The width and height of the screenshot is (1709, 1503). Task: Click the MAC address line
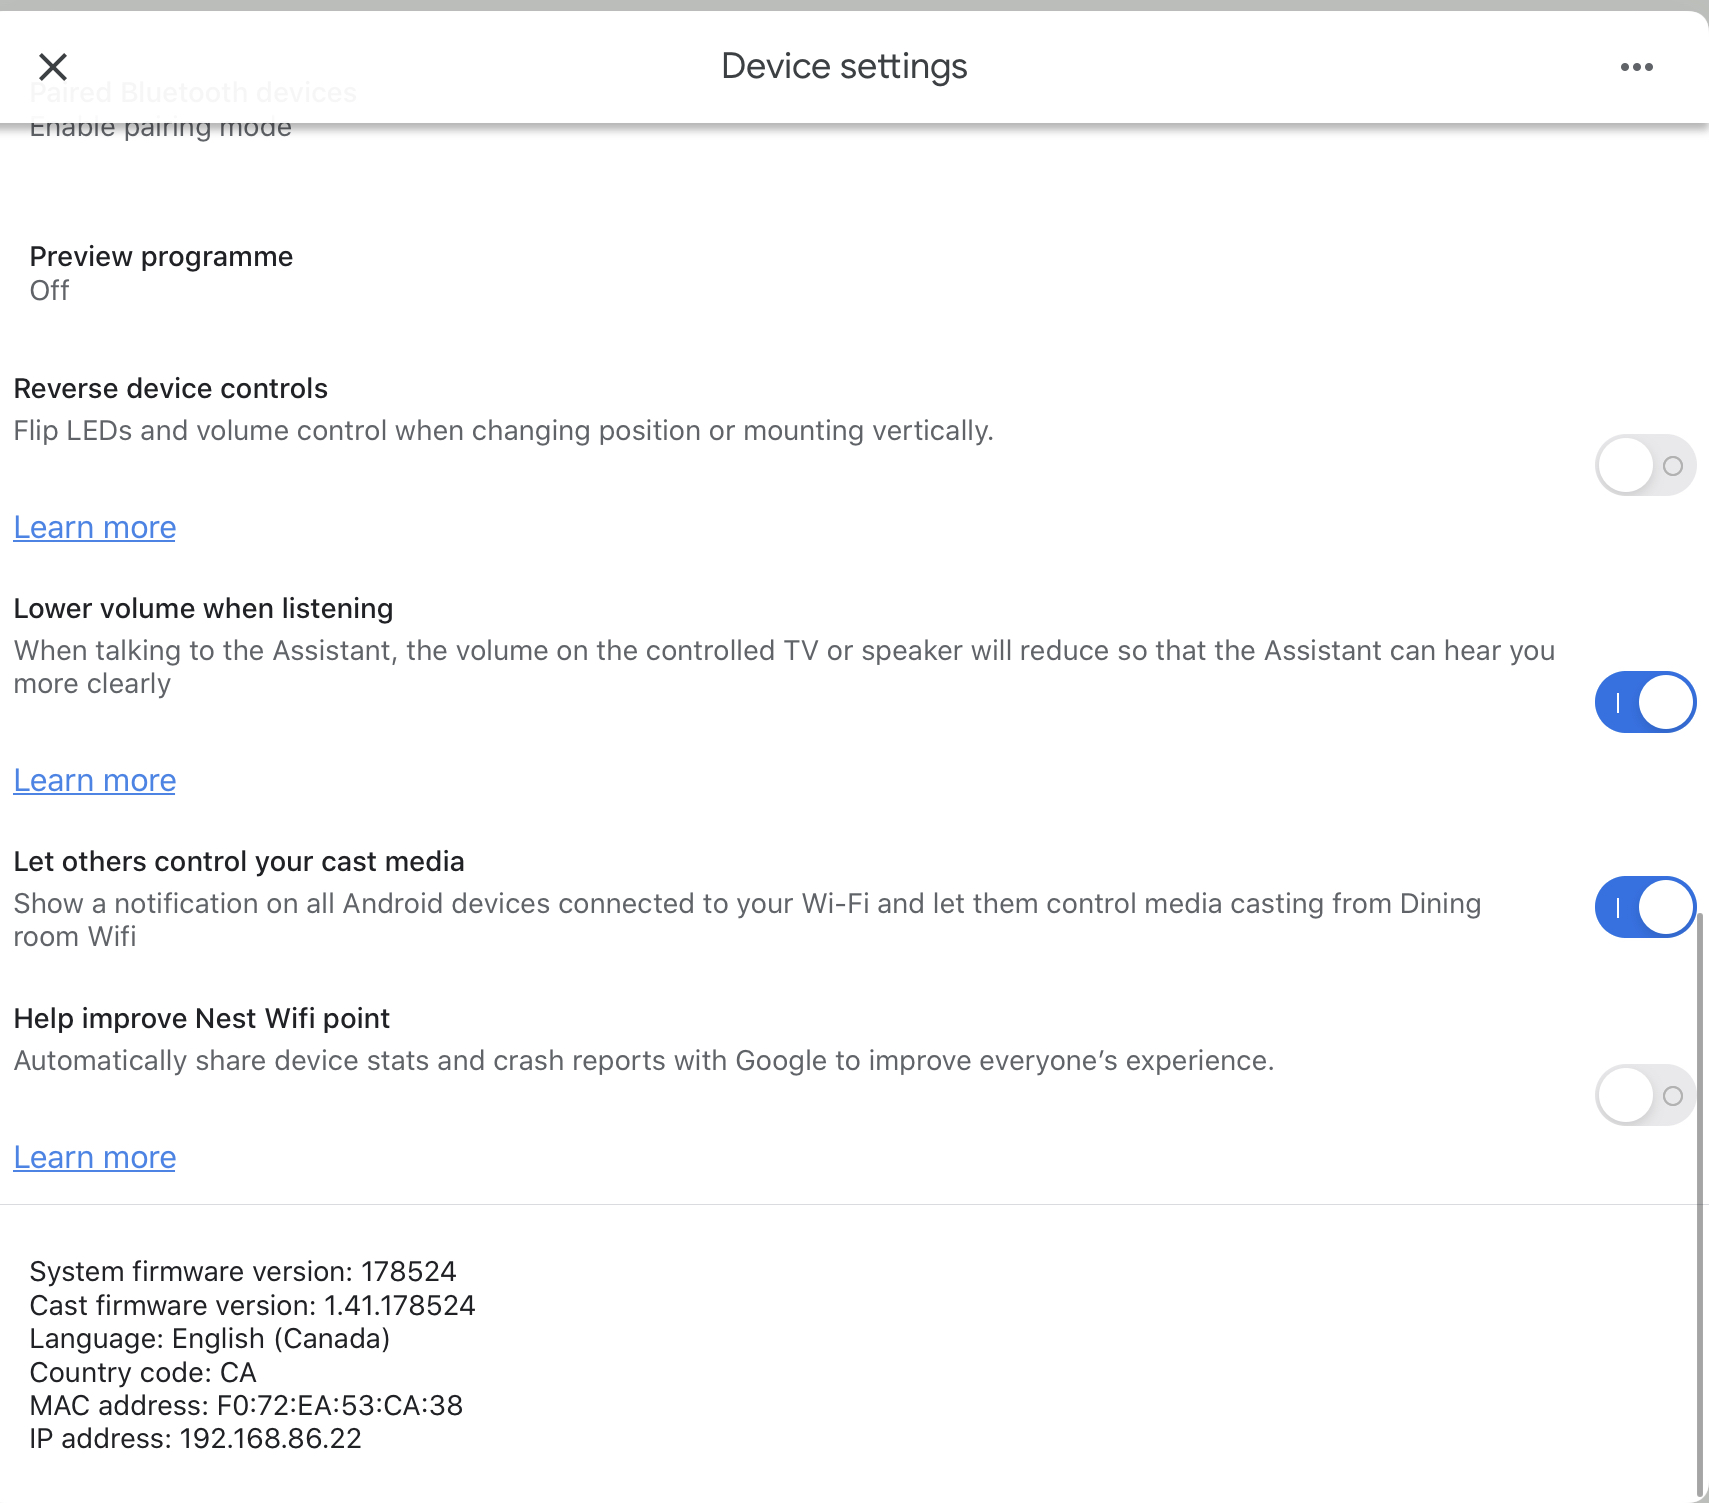coord(246,1405)
